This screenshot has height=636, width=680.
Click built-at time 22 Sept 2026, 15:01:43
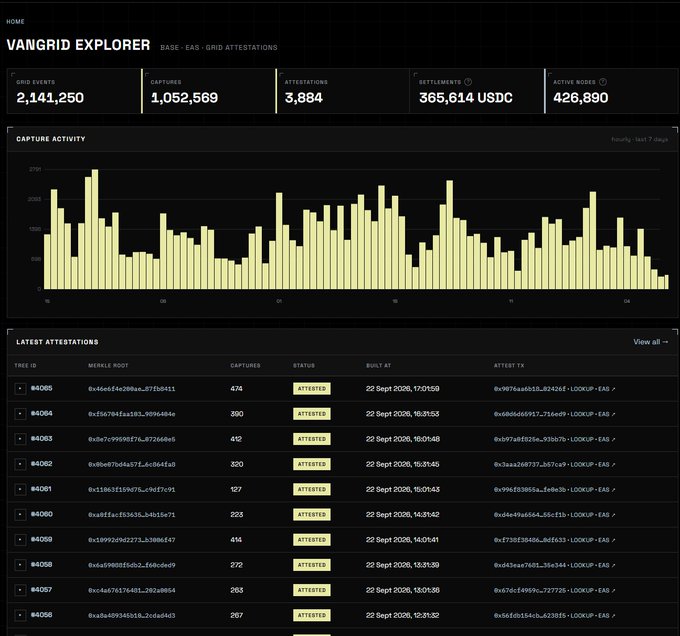tap(402, 489)
